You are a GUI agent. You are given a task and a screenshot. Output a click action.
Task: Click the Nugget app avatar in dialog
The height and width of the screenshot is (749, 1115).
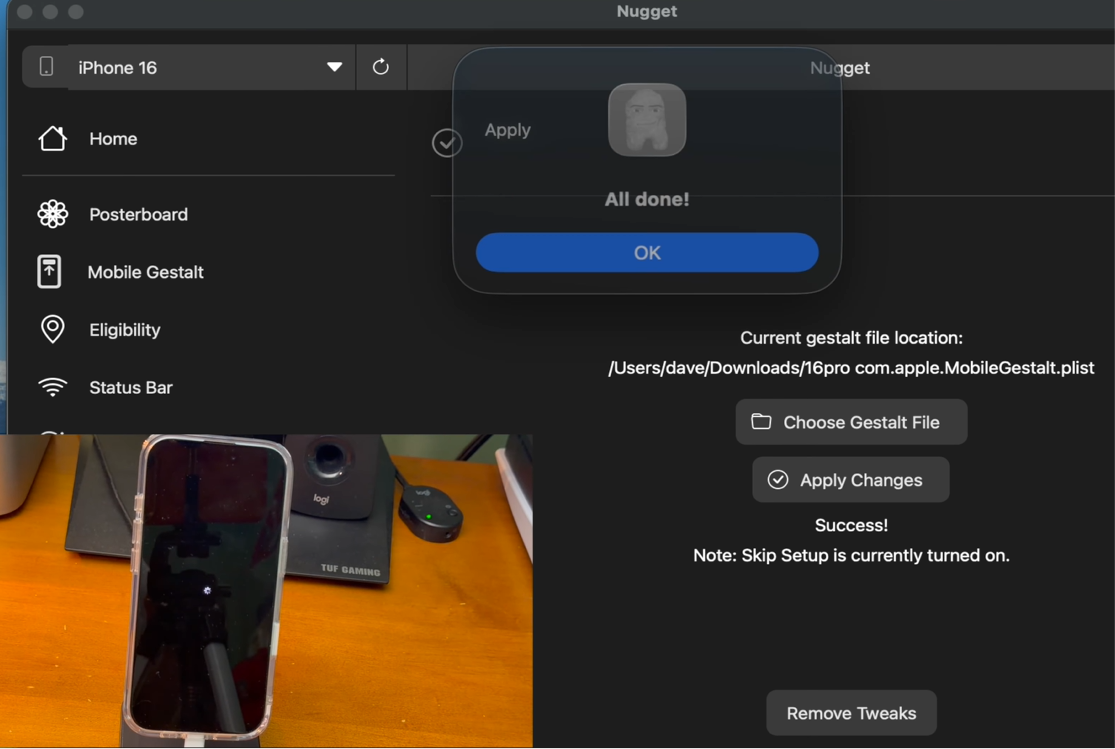click(x=647, y=119)
